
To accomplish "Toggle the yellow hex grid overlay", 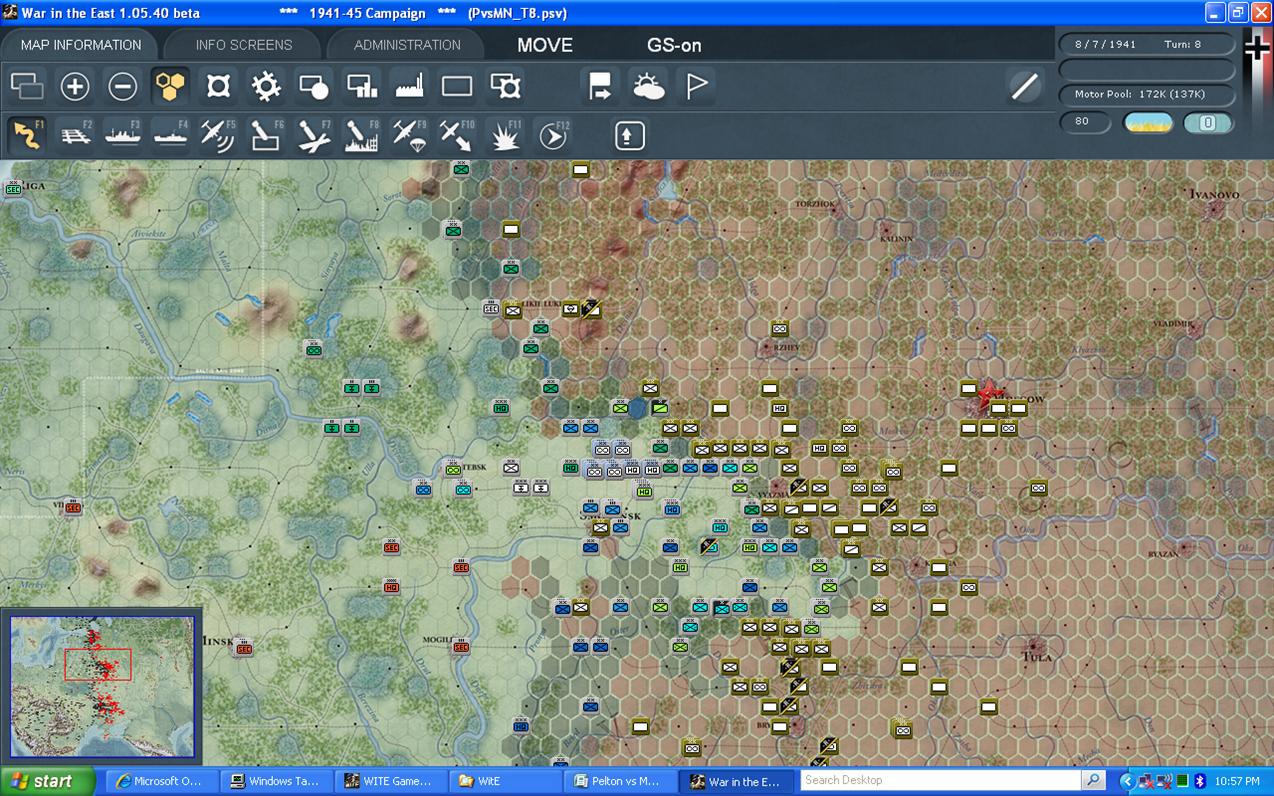I will click(171, 87).
